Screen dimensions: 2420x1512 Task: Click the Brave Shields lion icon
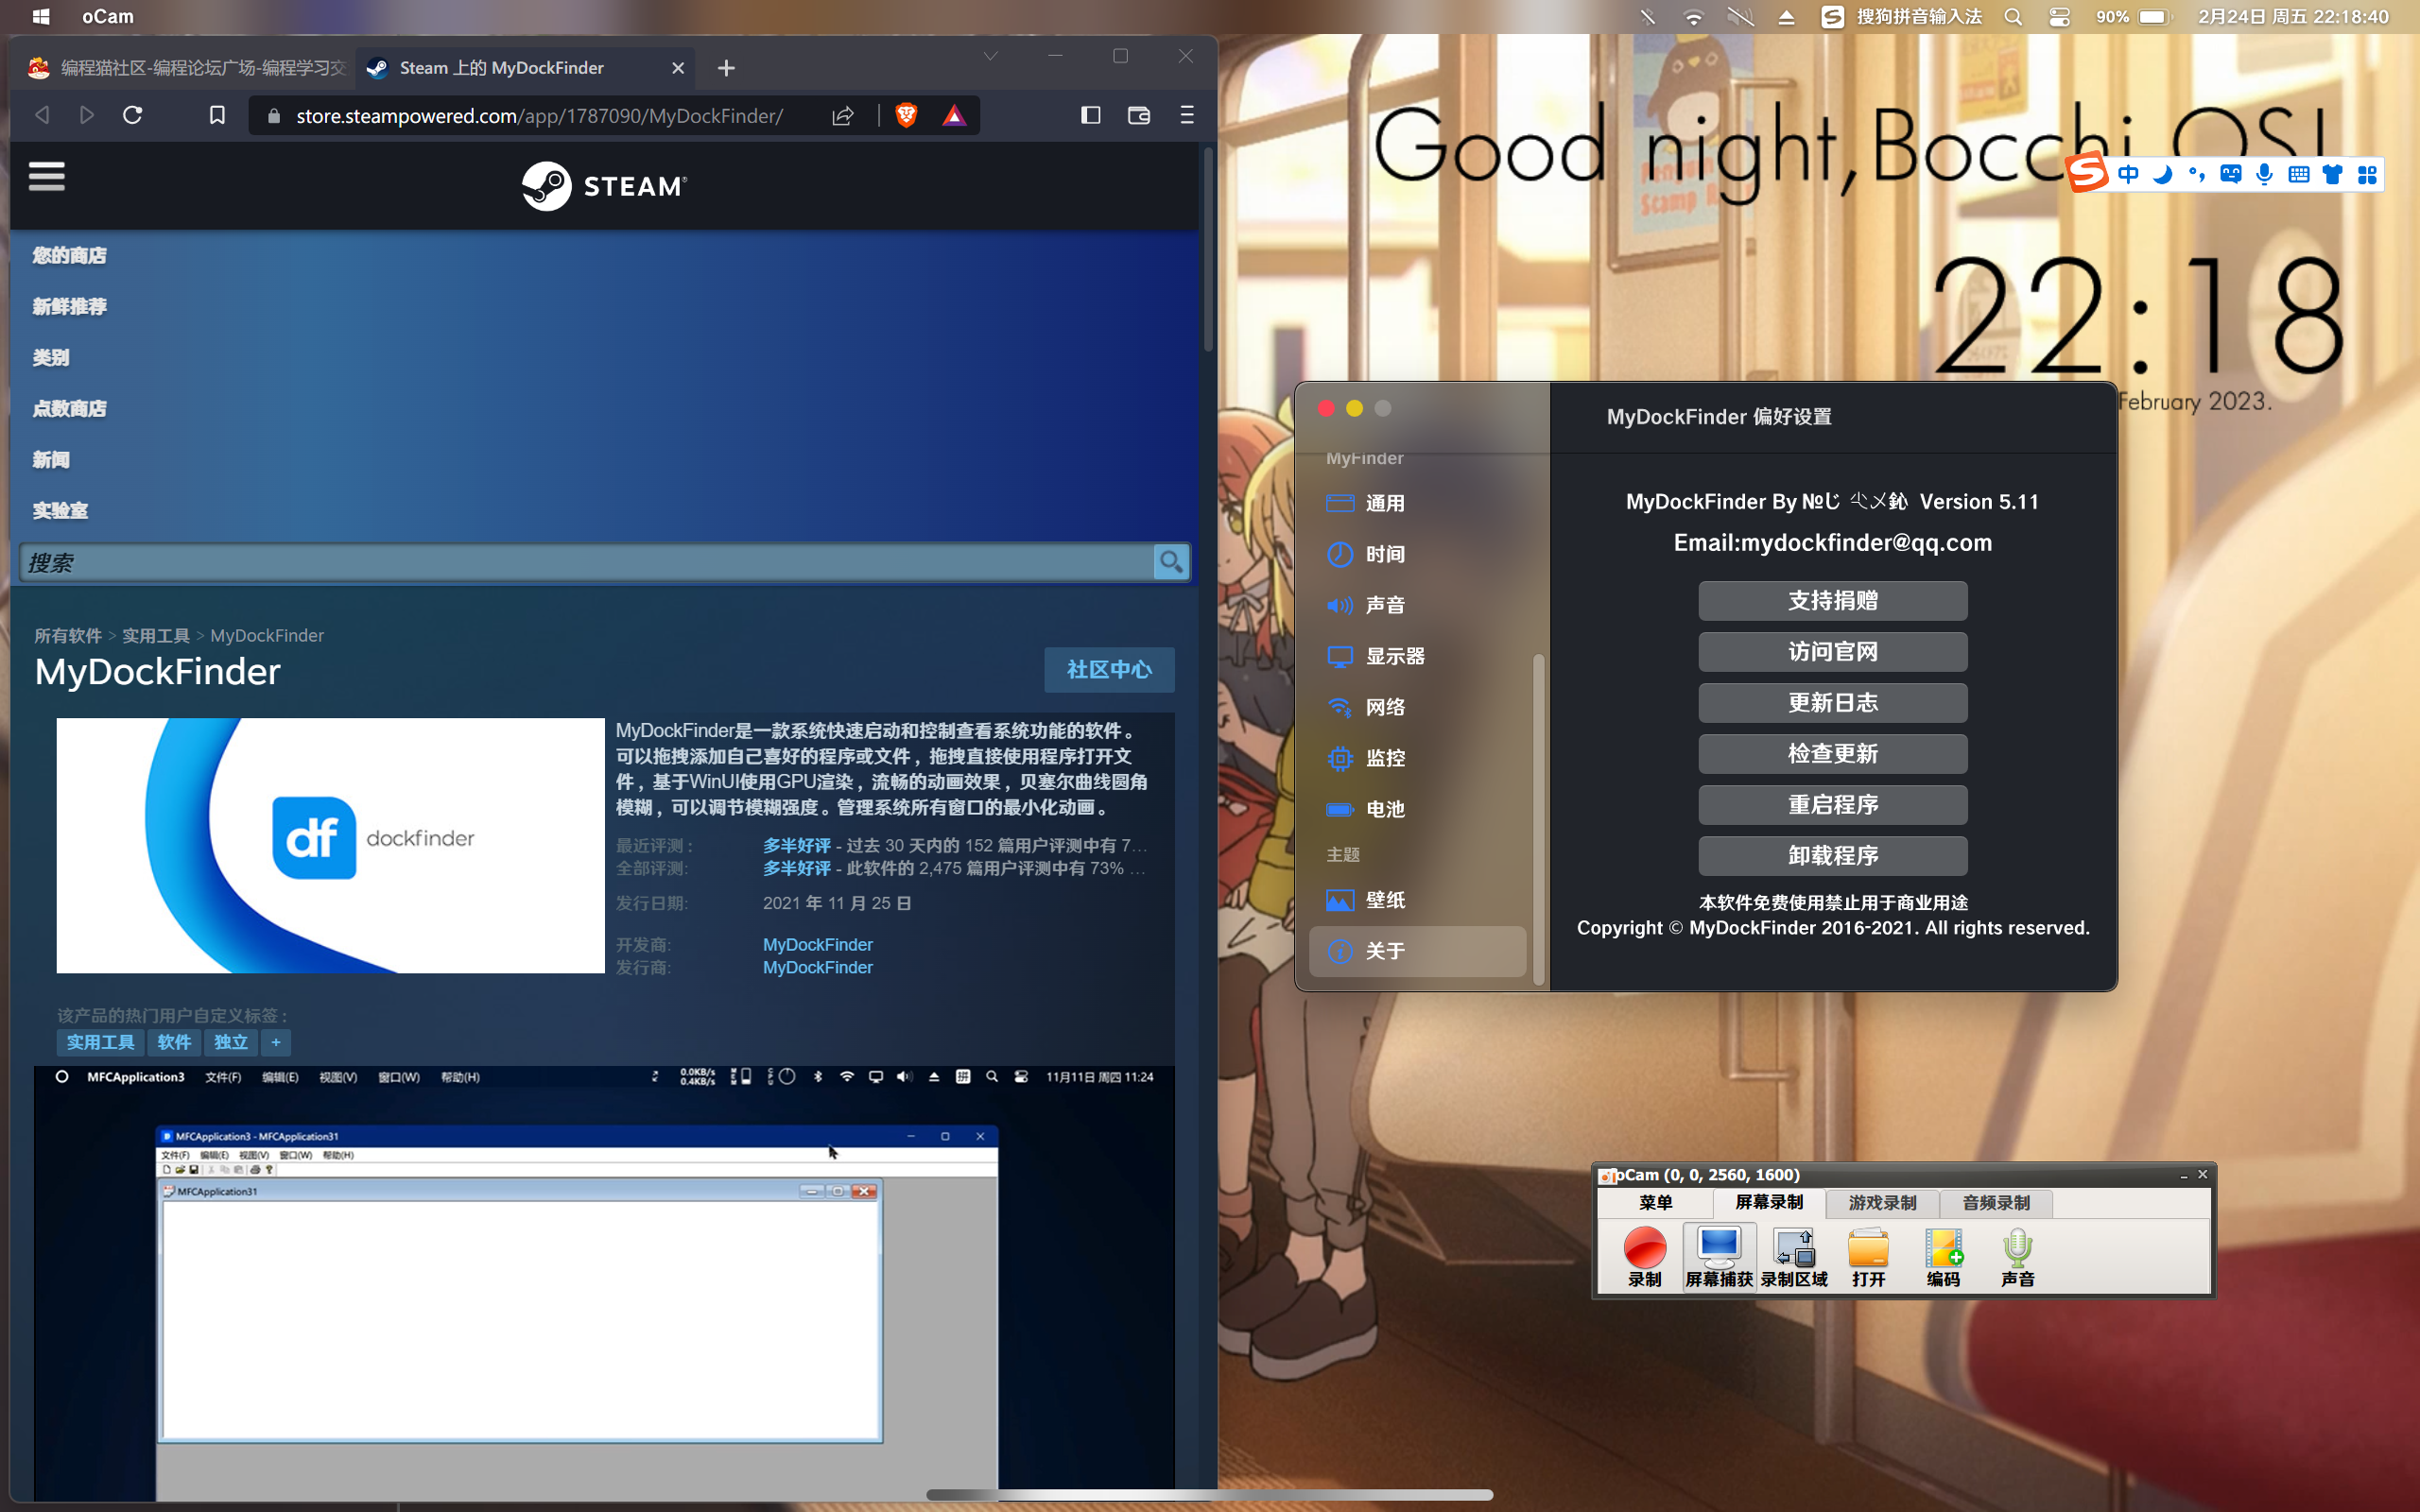(x=906, y=115)
